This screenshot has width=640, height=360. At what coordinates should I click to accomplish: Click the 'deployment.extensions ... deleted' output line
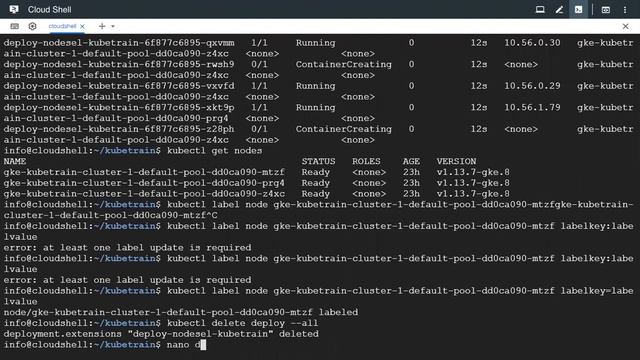pos(161,334)
